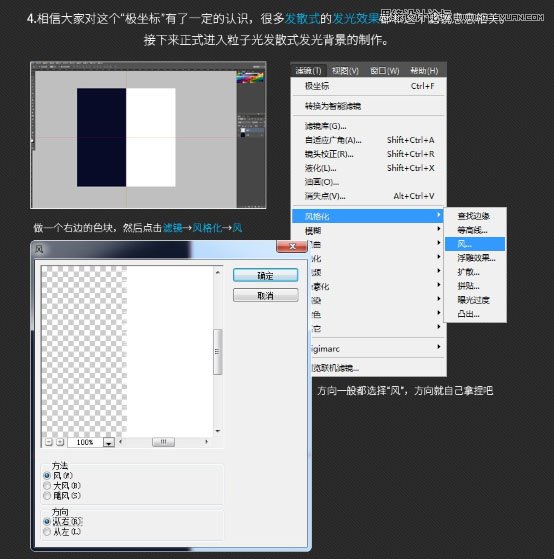Screen dimensions: 554x559
Task: Choose 油画(O)... menu entry
Action: pos(369,182)
